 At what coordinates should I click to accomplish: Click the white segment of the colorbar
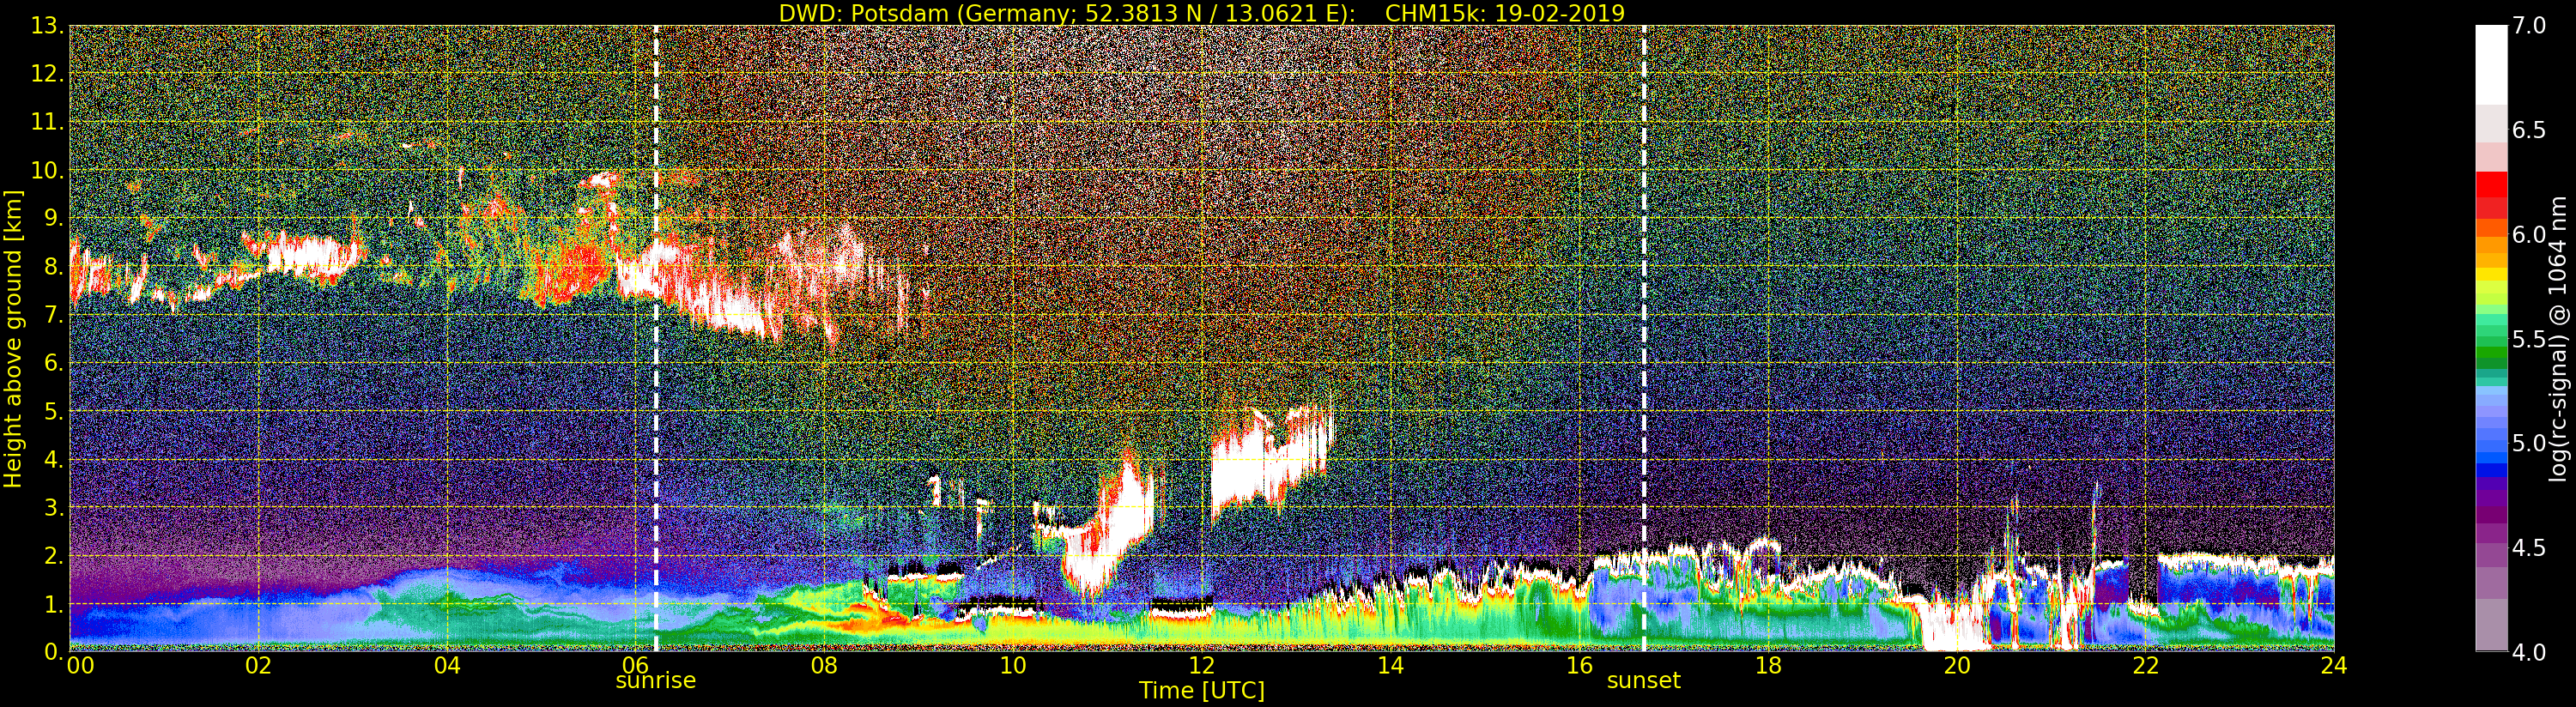pos(2491,65)
